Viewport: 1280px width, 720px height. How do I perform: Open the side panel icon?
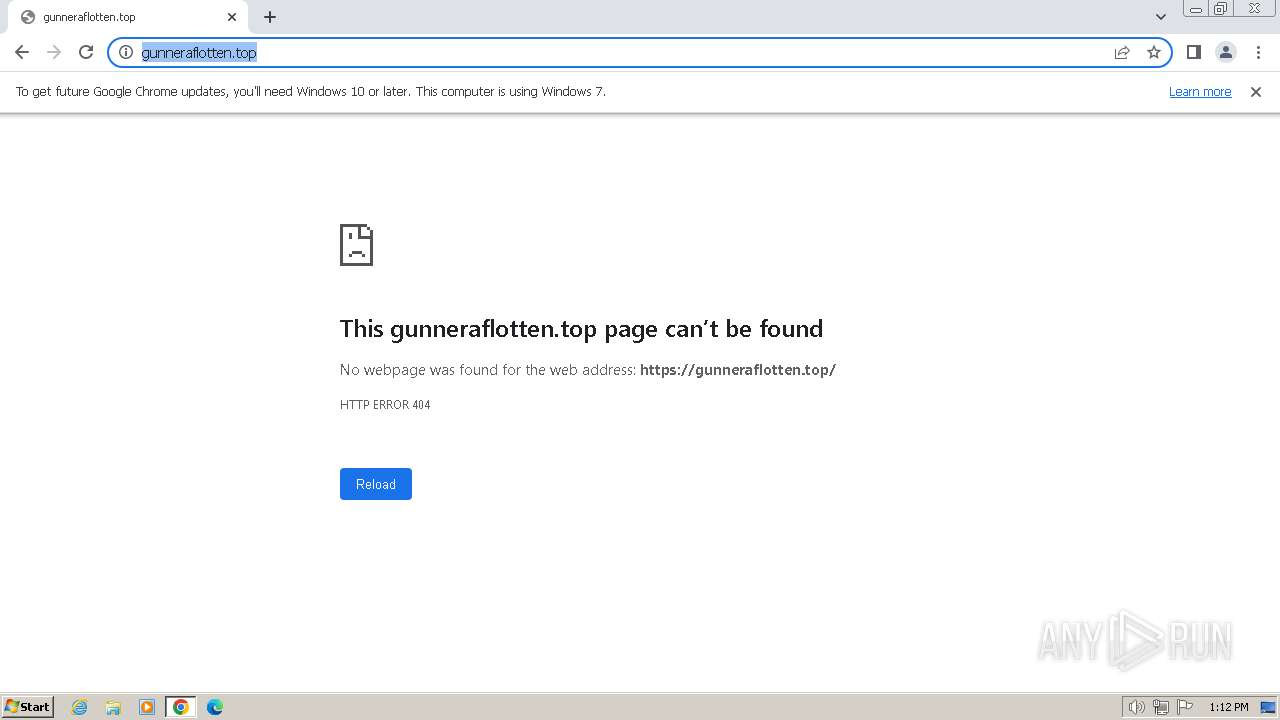pyautogui.click(x=1194, y=52)
